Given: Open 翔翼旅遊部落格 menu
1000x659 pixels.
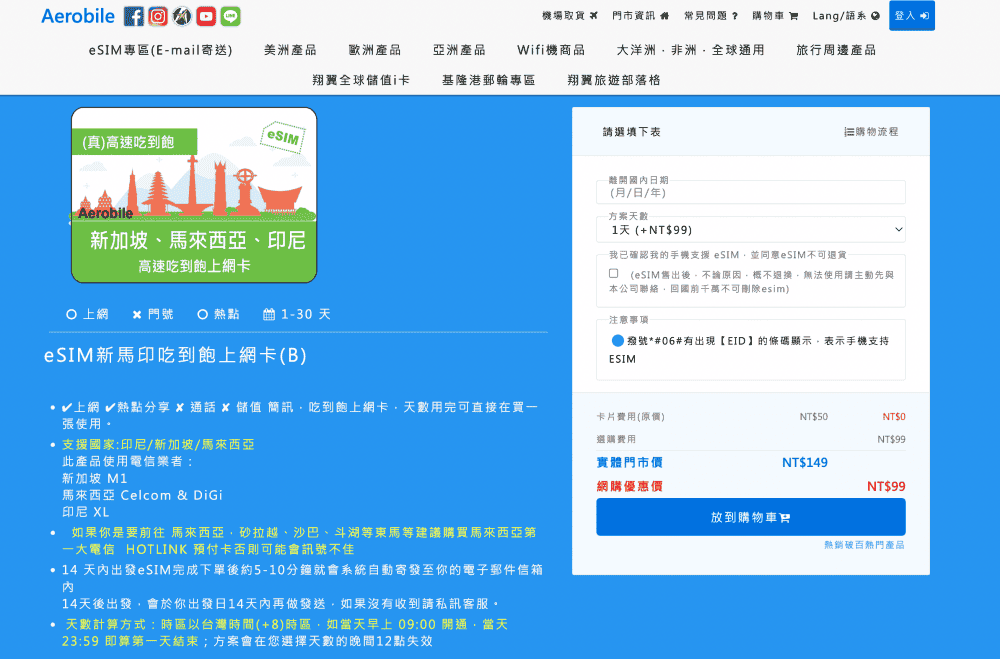Looking at the screenshot, I should [614, 80].
